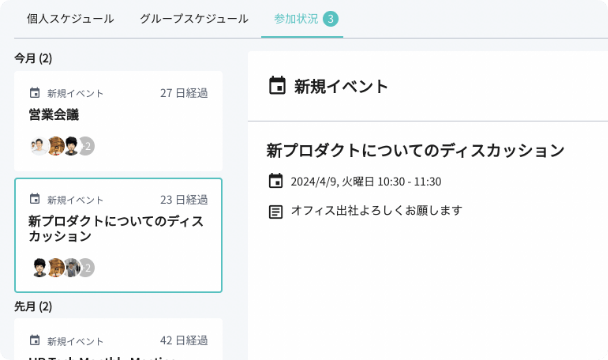Open the 営業会議 event card
Viewport: 608px width, 360px height.
click(x=118, y=121)
